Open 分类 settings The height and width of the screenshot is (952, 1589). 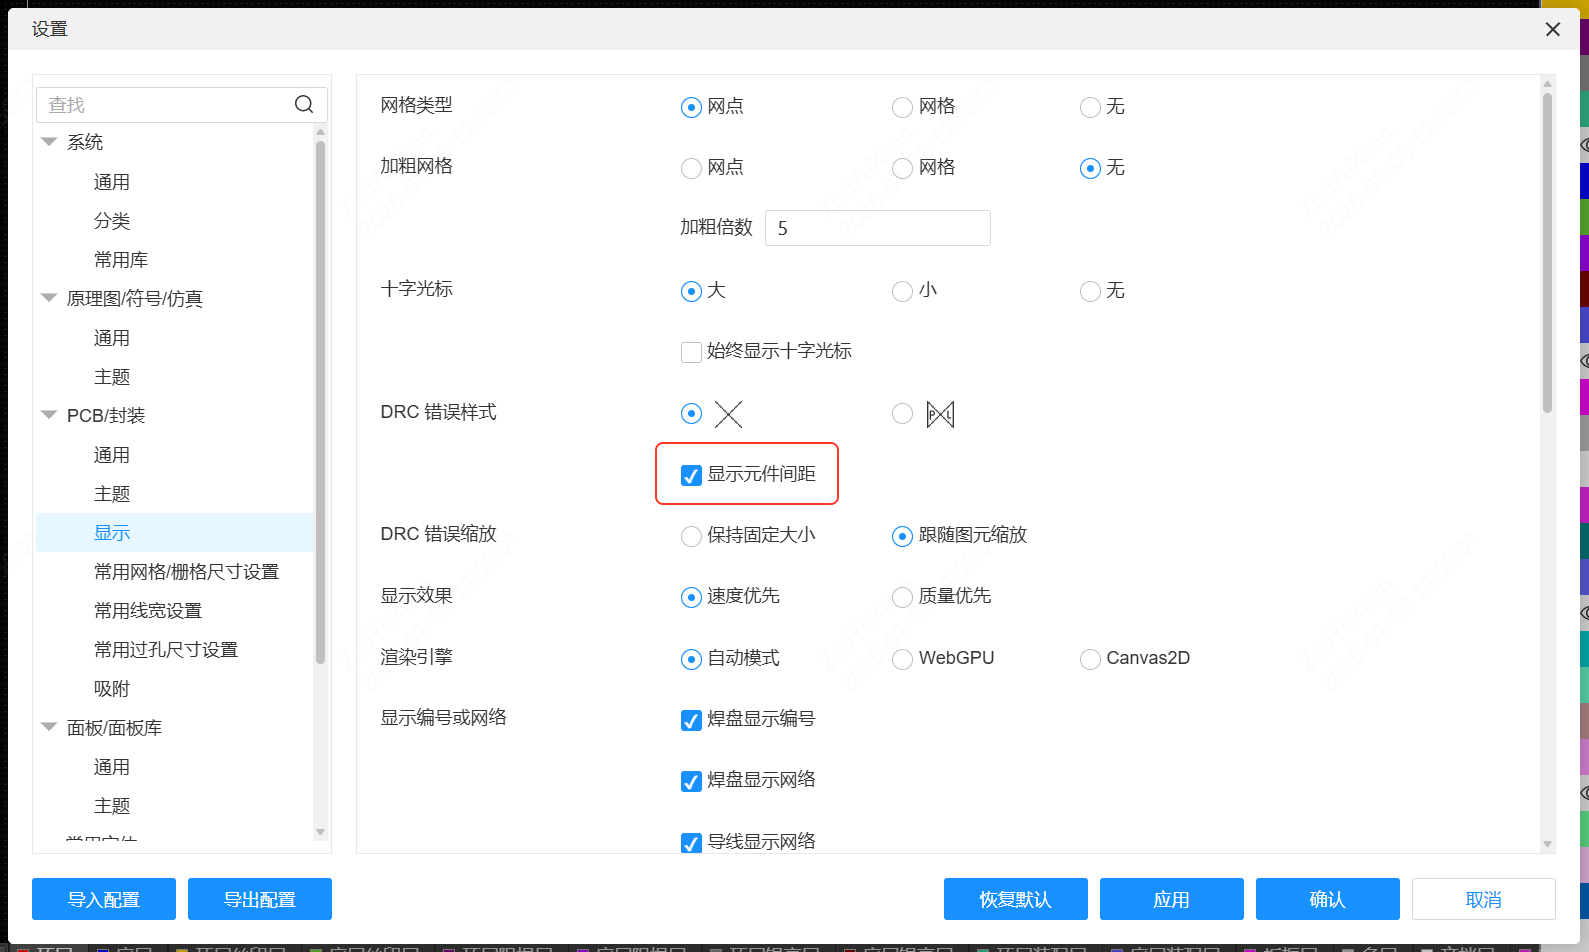tap(112, 221)
